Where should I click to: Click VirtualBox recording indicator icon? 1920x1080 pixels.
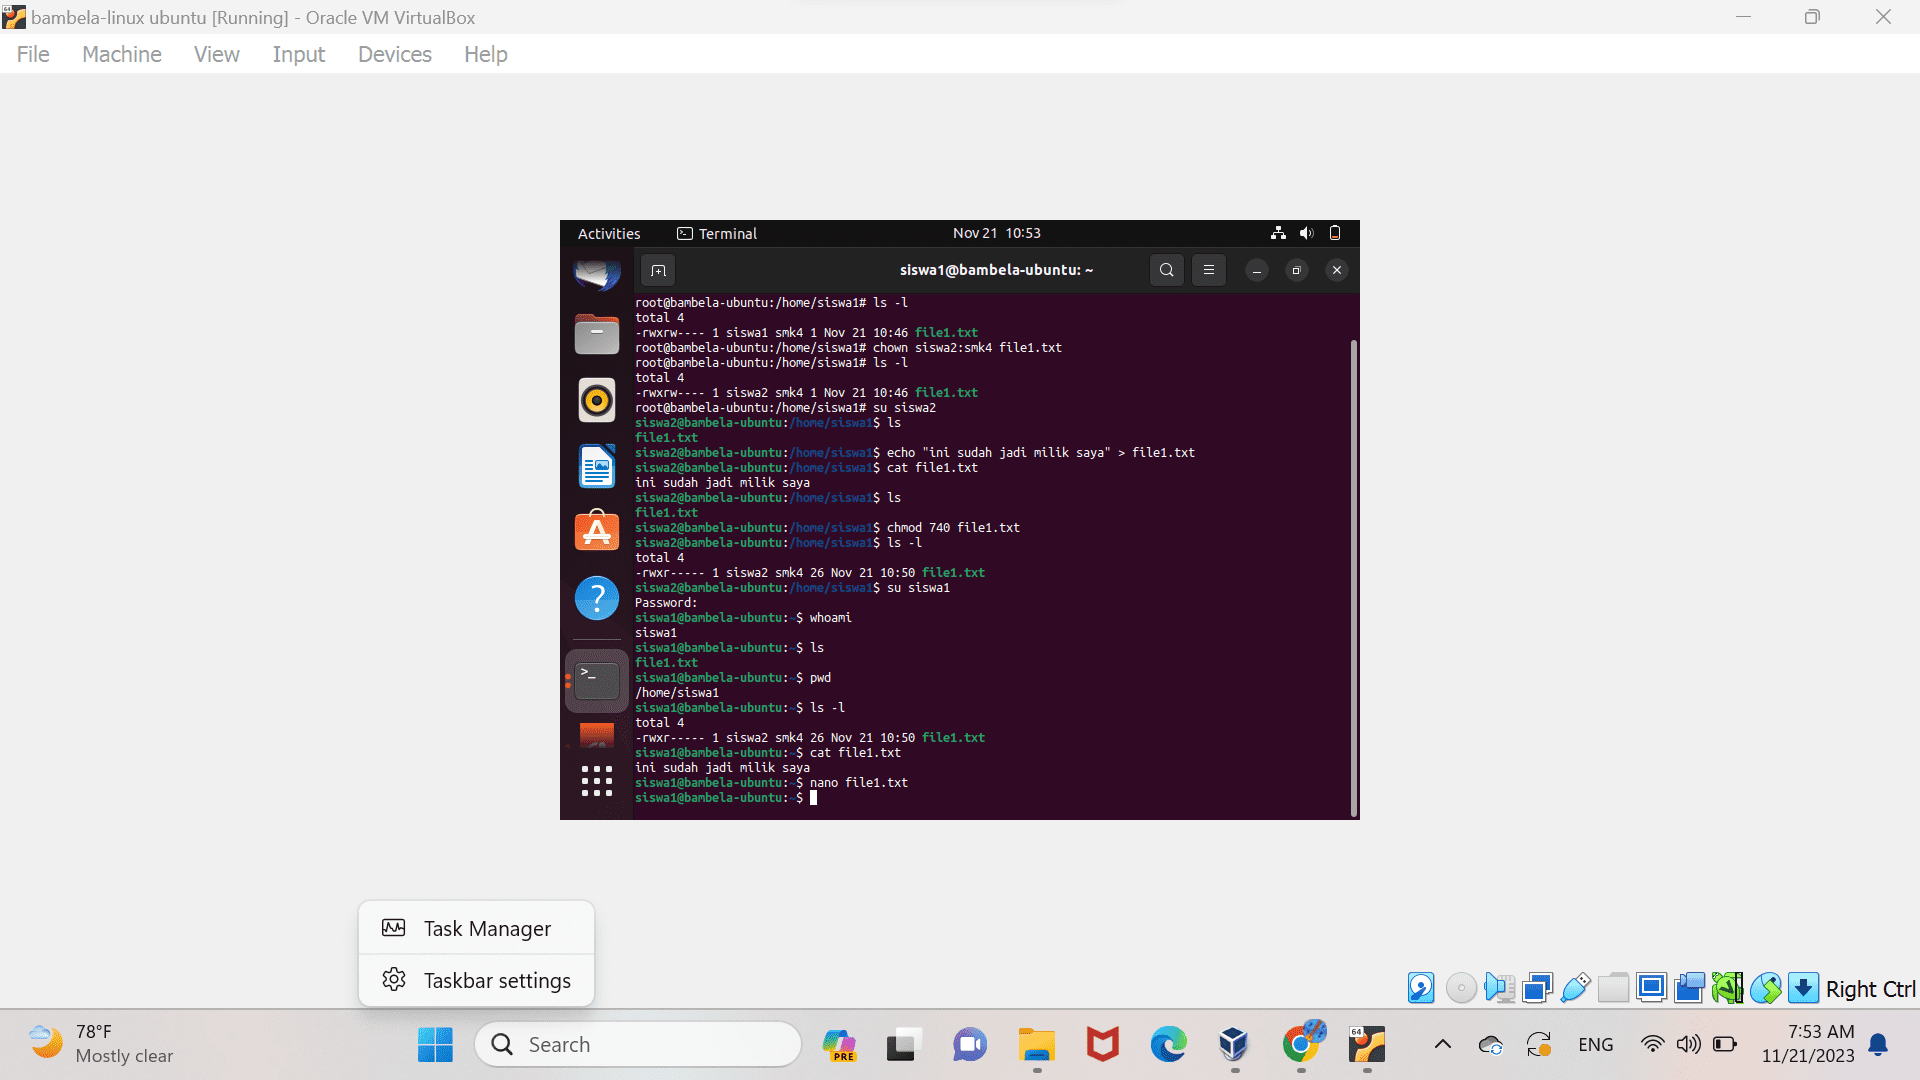click(1689, 988)
